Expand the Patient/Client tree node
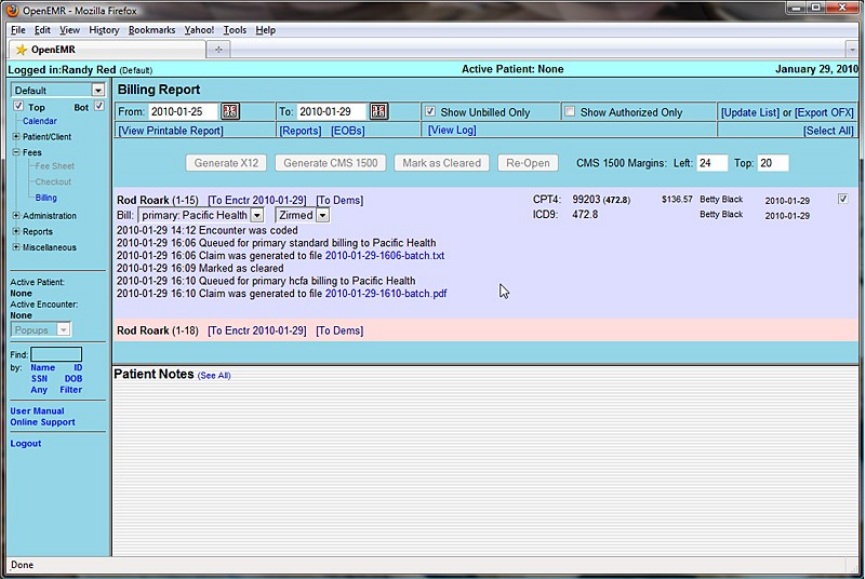The width and height of the screenshot is (865, 579). pyautogui.click(x=17, y=136)
